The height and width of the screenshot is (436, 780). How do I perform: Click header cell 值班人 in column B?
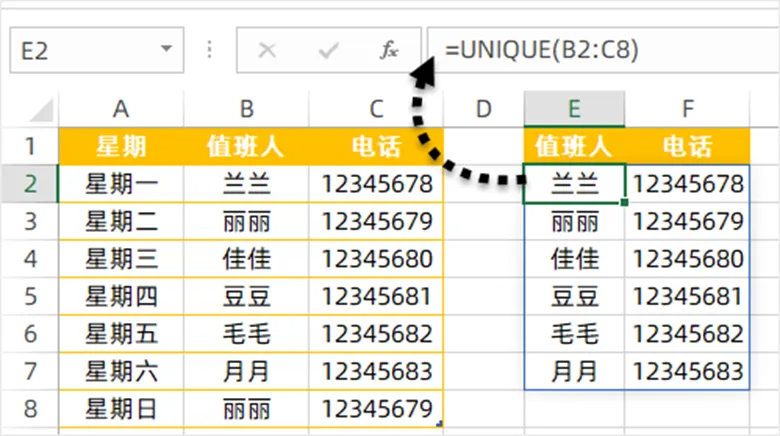[246, 147]
